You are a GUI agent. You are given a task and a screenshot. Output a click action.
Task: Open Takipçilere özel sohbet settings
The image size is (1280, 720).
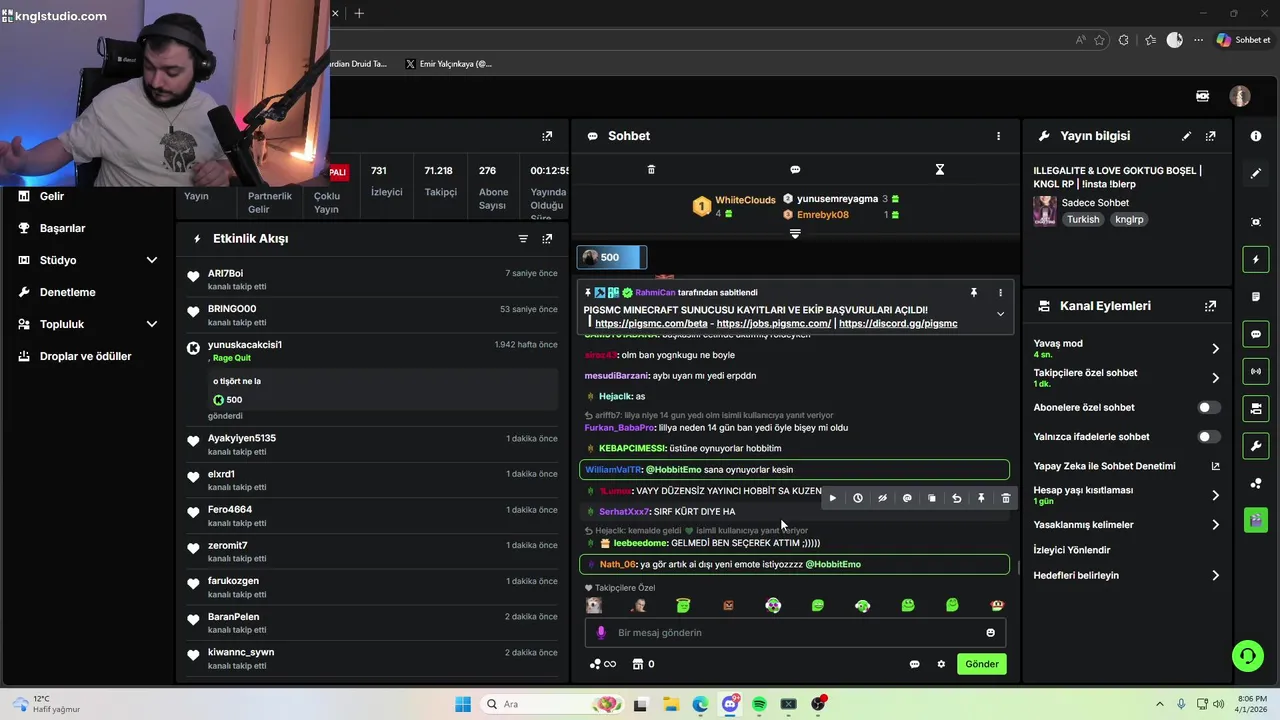pyautogui.click(x=1127, y=378)
